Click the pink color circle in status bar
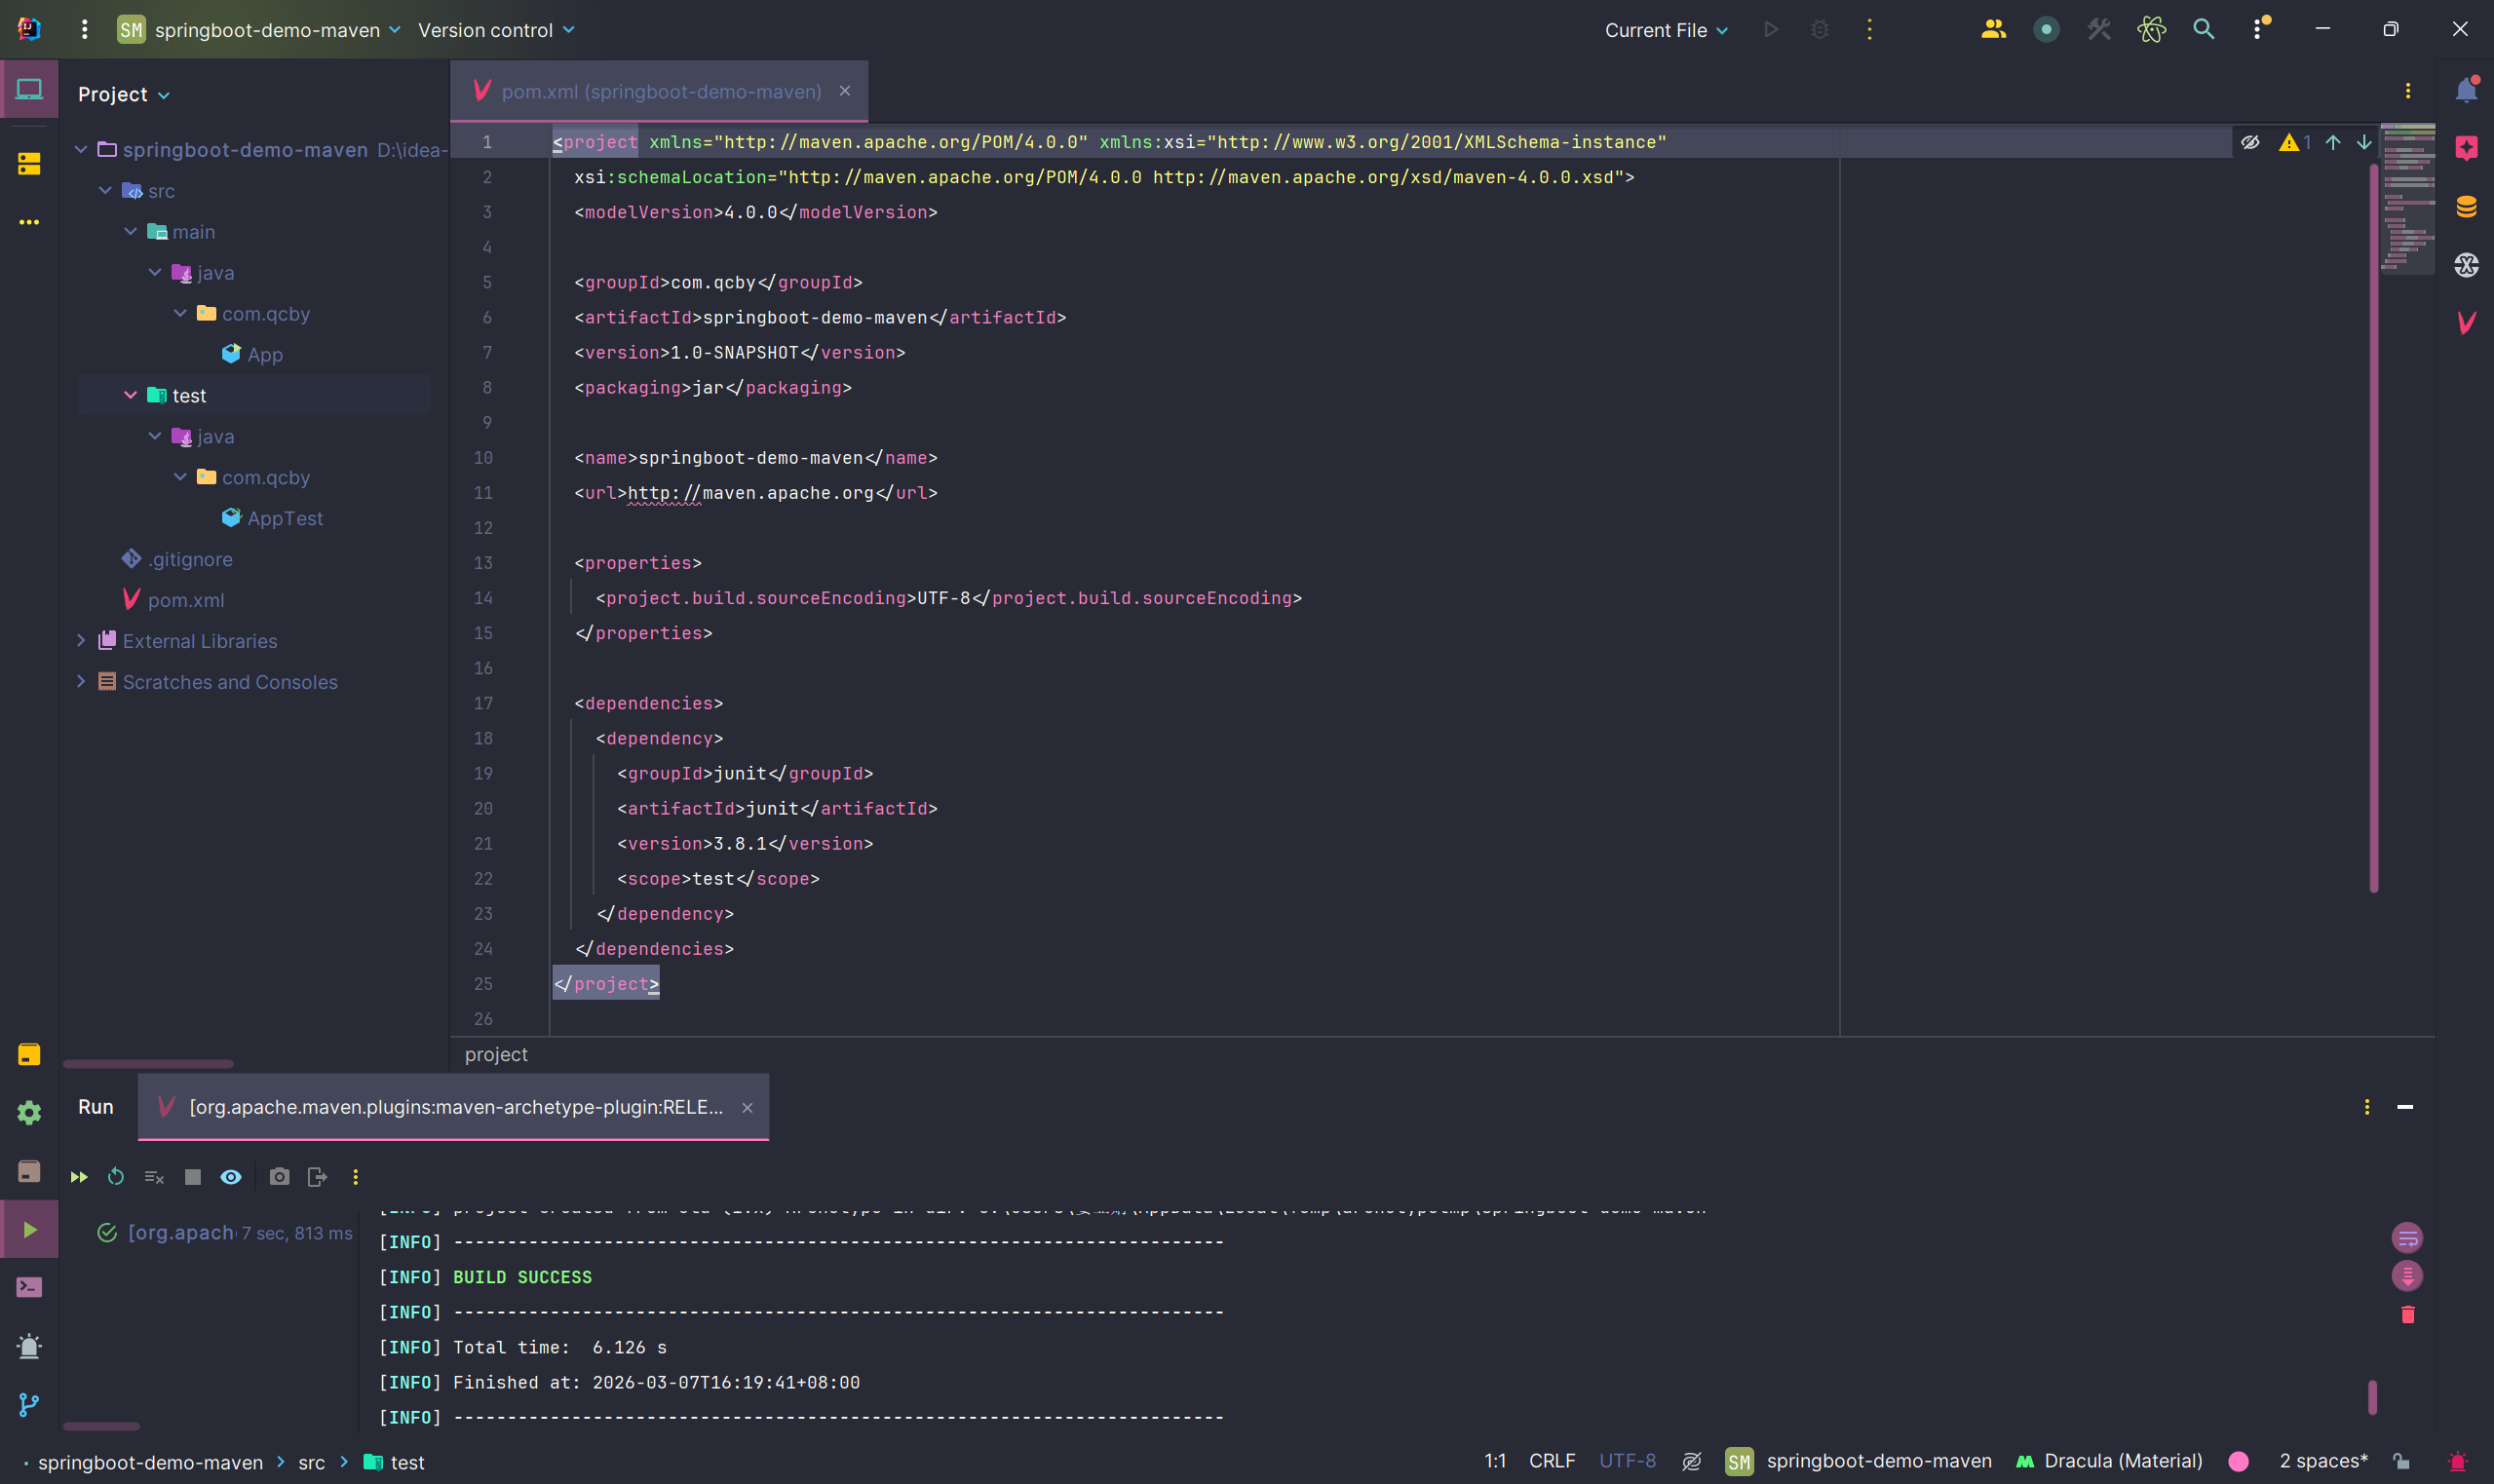Viewport: 2494px width, 1484px height. (x=2239, y=1461)
